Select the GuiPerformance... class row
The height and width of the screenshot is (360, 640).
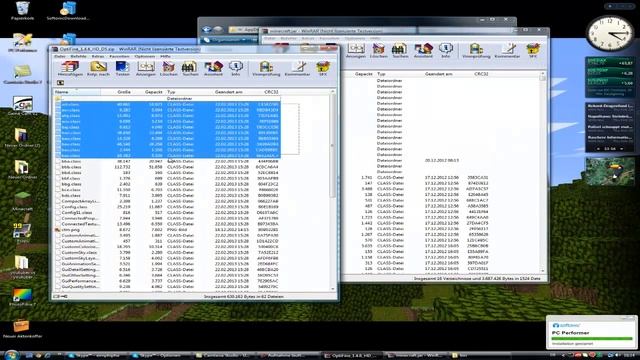(167, 281)
